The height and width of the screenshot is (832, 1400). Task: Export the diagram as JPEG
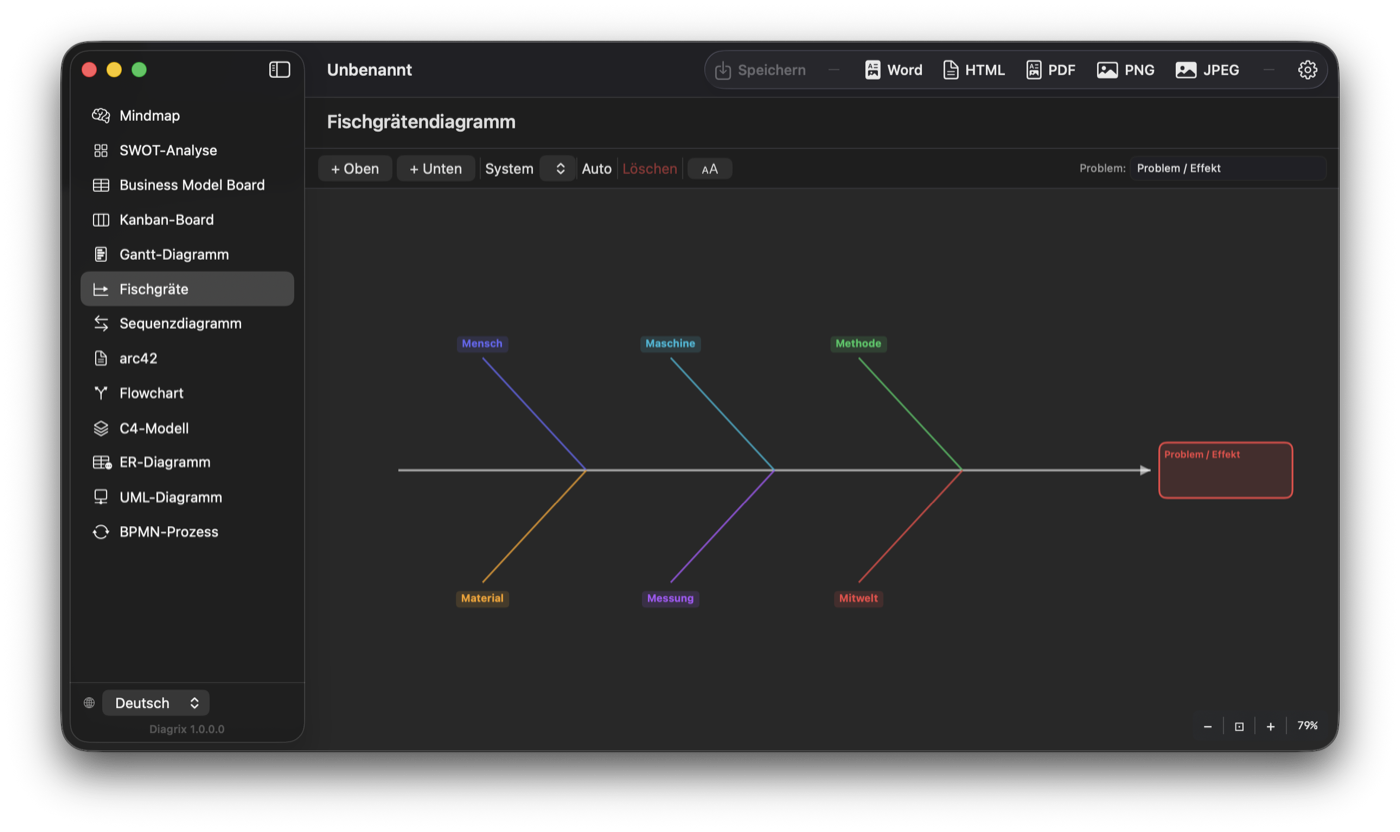pyautogui.click(x=1208, y=70)
